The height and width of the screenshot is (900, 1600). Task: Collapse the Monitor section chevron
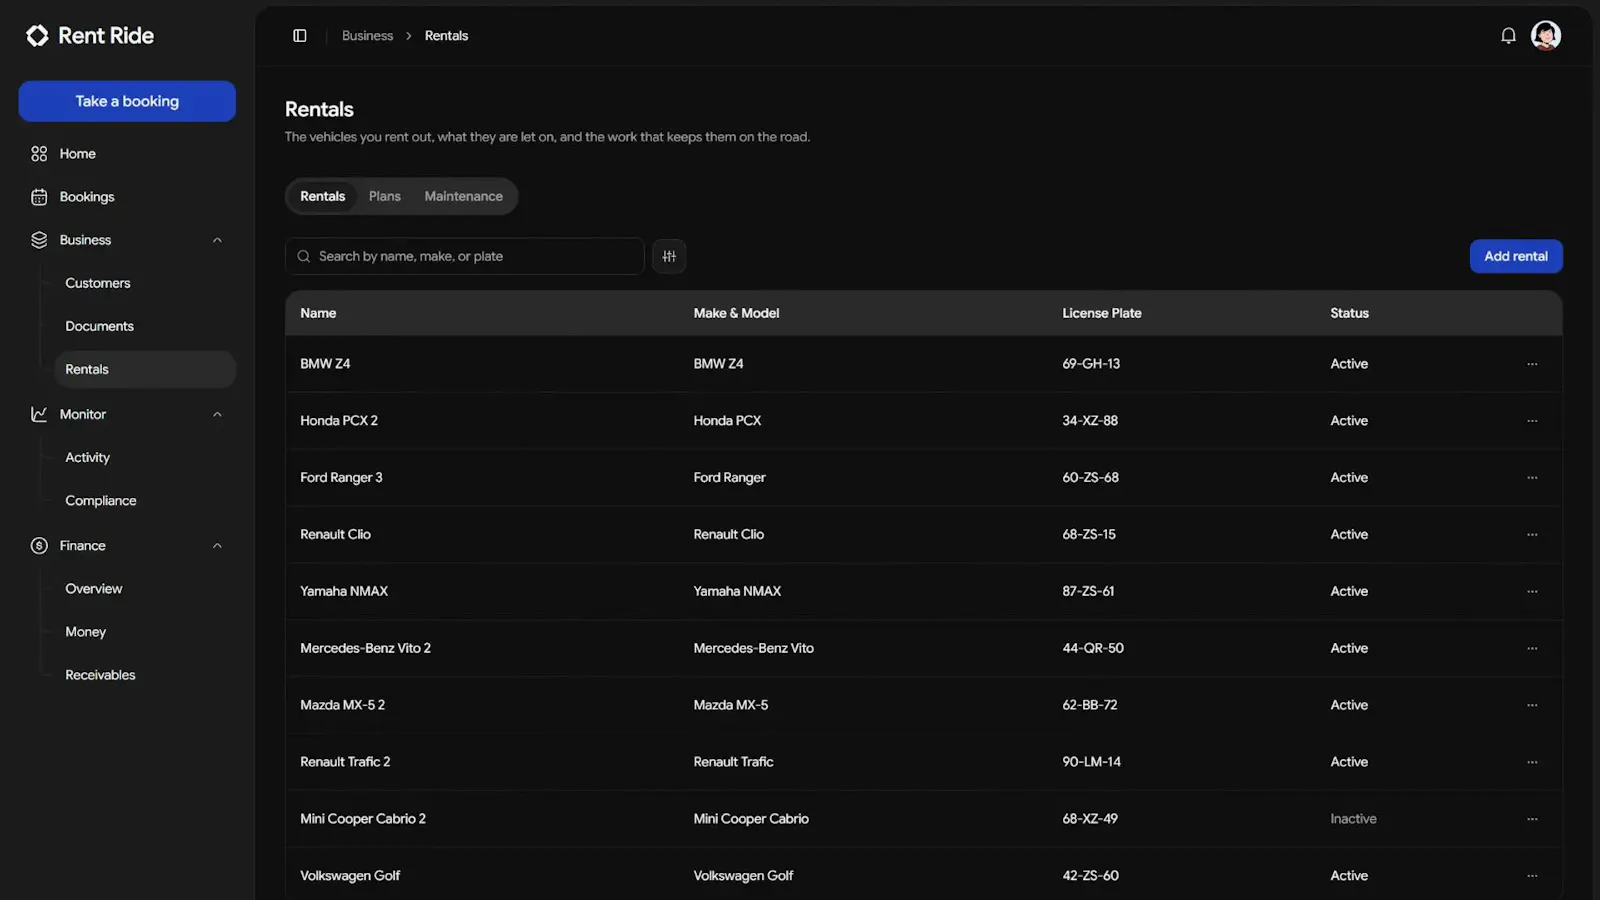click(x=217, y=414)
